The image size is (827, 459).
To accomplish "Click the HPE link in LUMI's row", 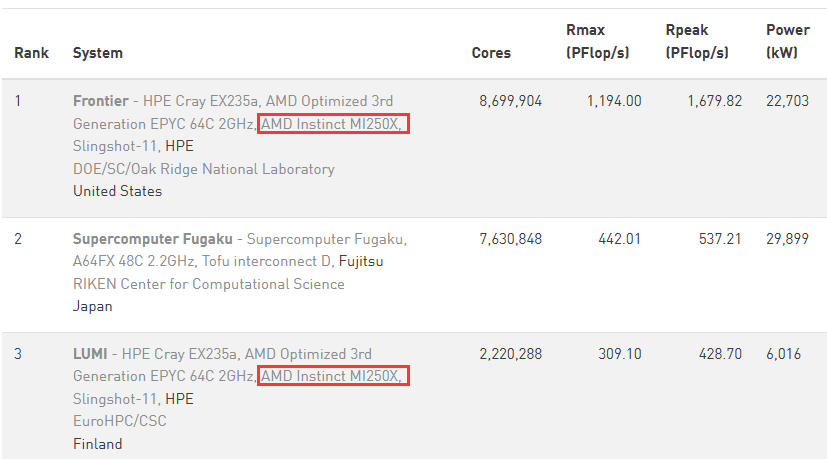I will pyautogui.click(x=179, y=399).
